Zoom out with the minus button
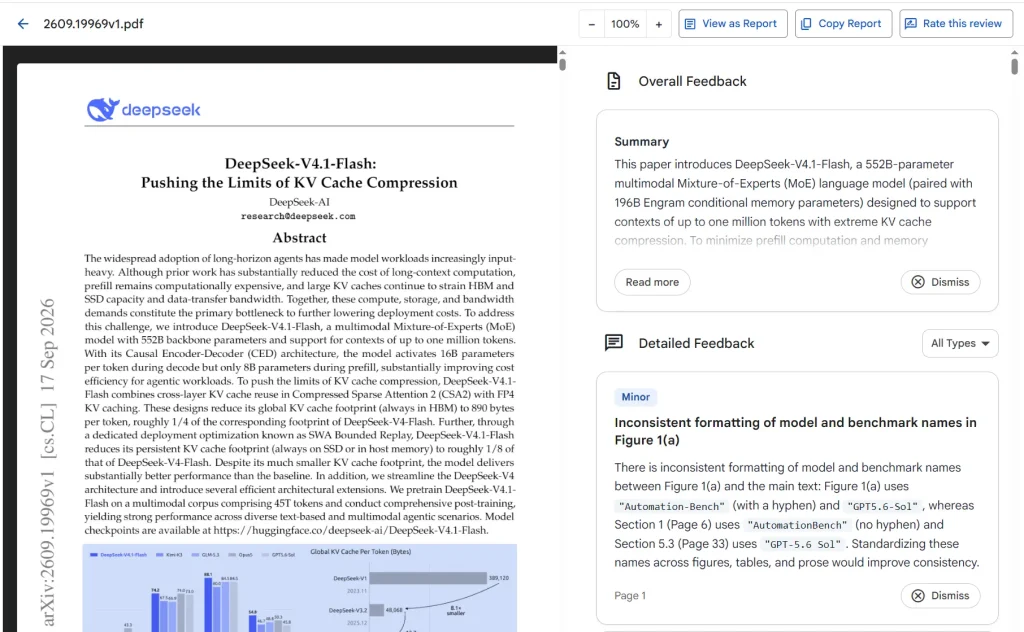This screenshot has height=632, width=1024. point(592,24)
